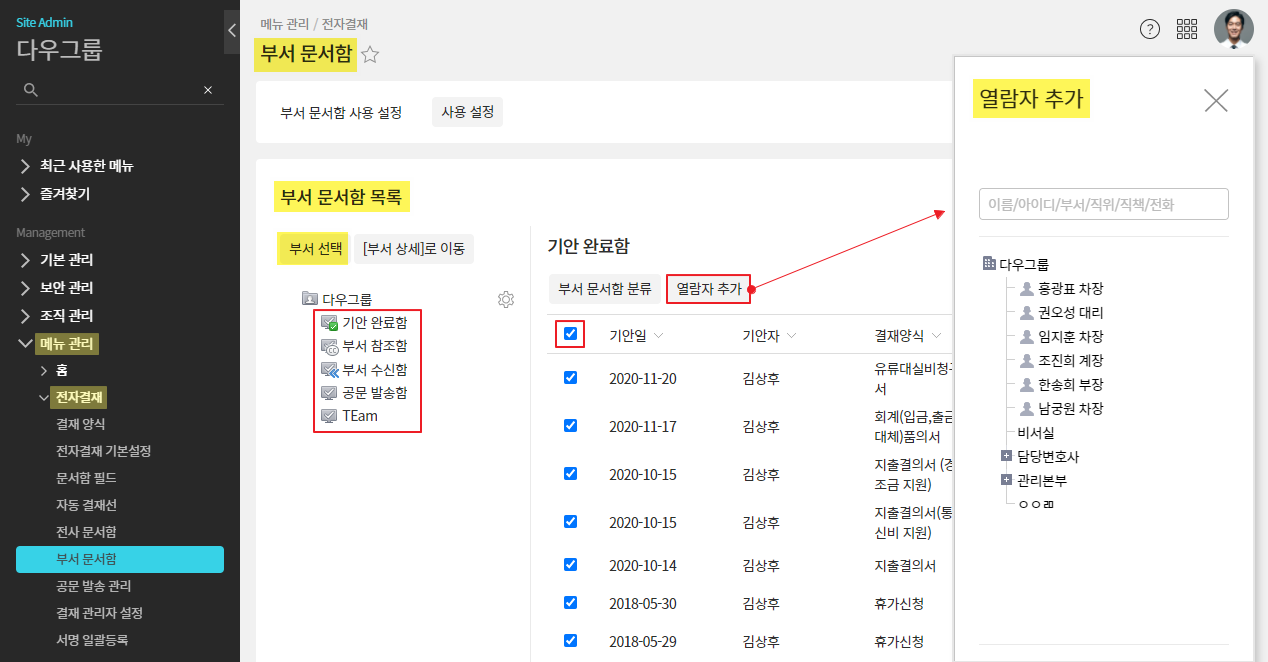This screenshot has height=662, width=1268.
Task: Open 공문 발송 관리 sidebar menu item
Action: tap(94, 586)
